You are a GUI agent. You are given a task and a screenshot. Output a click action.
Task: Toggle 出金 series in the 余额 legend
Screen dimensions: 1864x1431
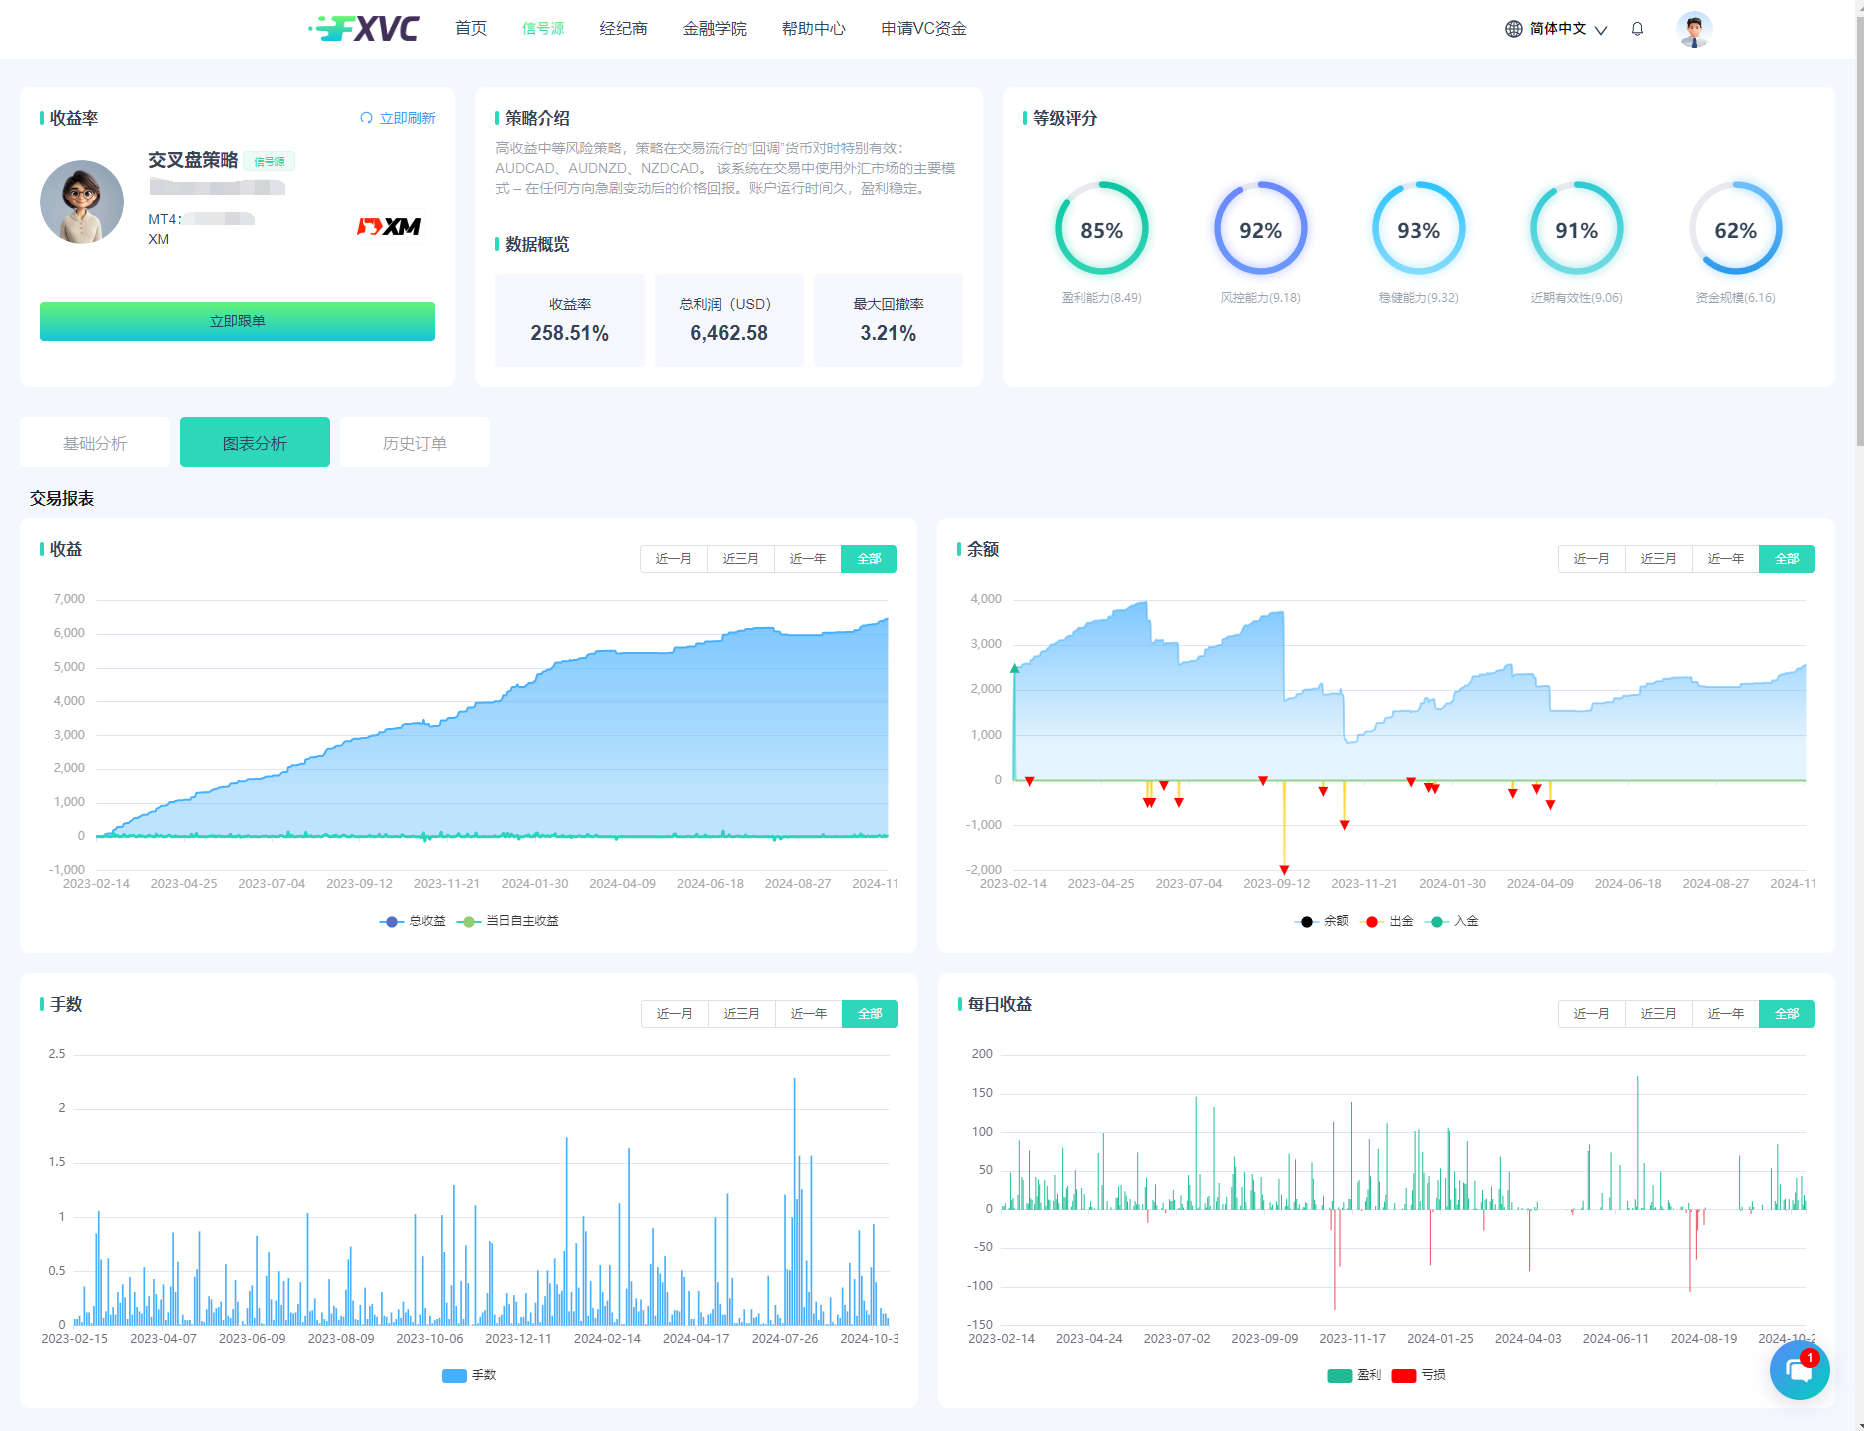(x=1389, y=921)
